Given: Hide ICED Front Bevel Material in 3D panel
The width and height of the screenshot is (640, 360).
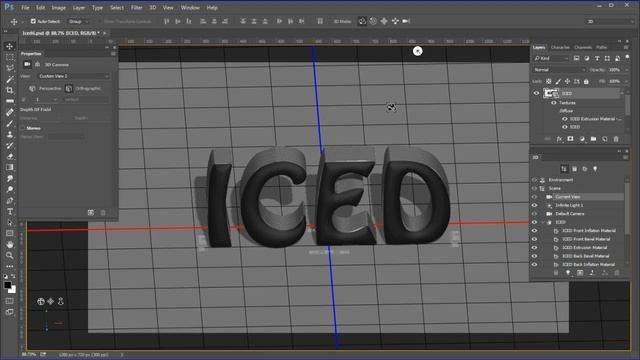Looking at the screenshot, I should [x=534, y=239].
